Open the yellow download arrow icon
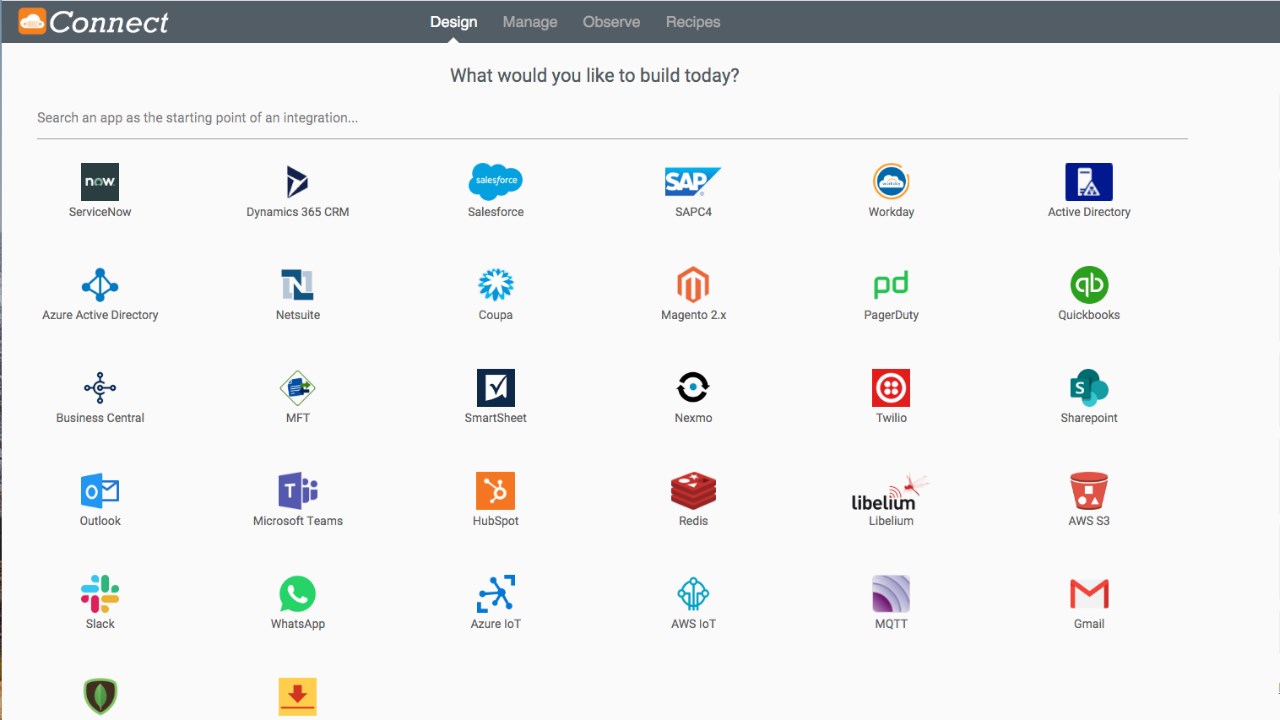Viewport: 1280px width, 720px height. point(298,697)
